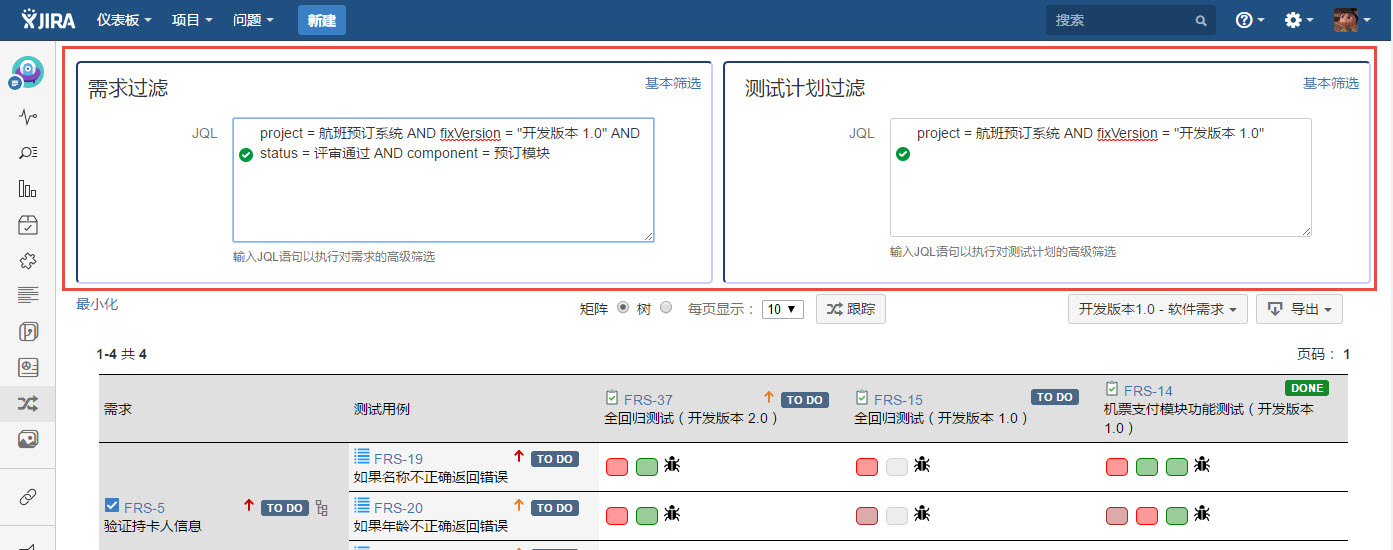The width and height of the screenshot is (1393, 550).
Task: Open the project avatar in the sidebar
Action: (27, 73)
